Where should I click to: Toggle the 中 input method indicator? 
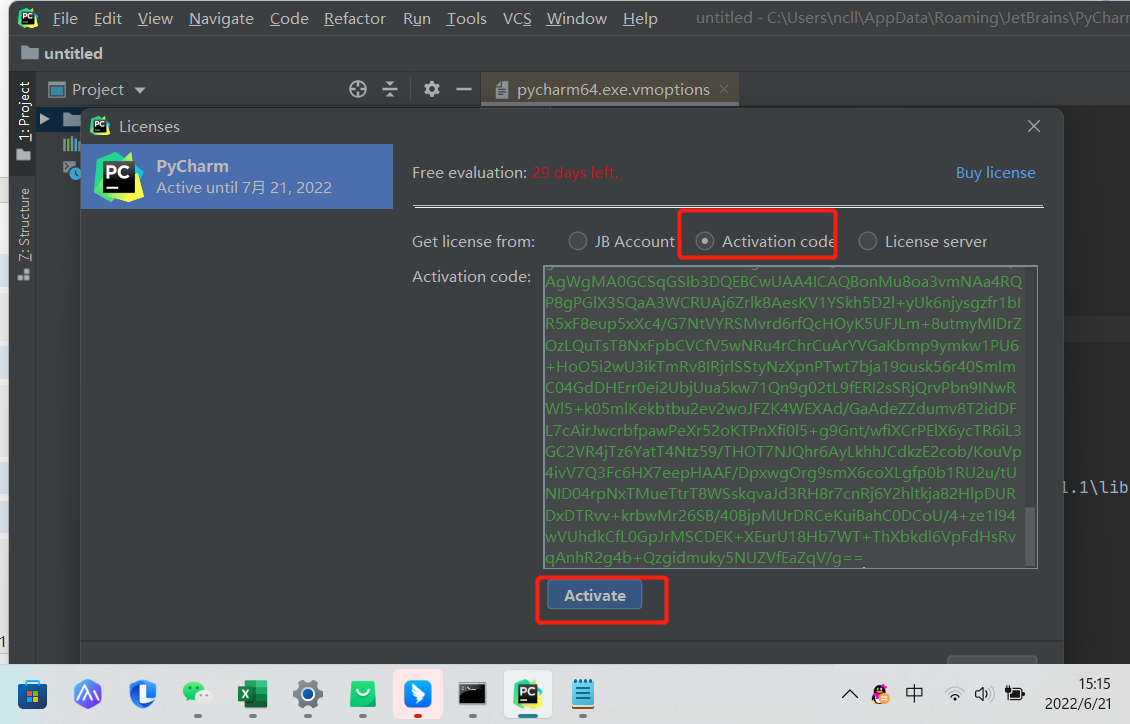point(915,694)
